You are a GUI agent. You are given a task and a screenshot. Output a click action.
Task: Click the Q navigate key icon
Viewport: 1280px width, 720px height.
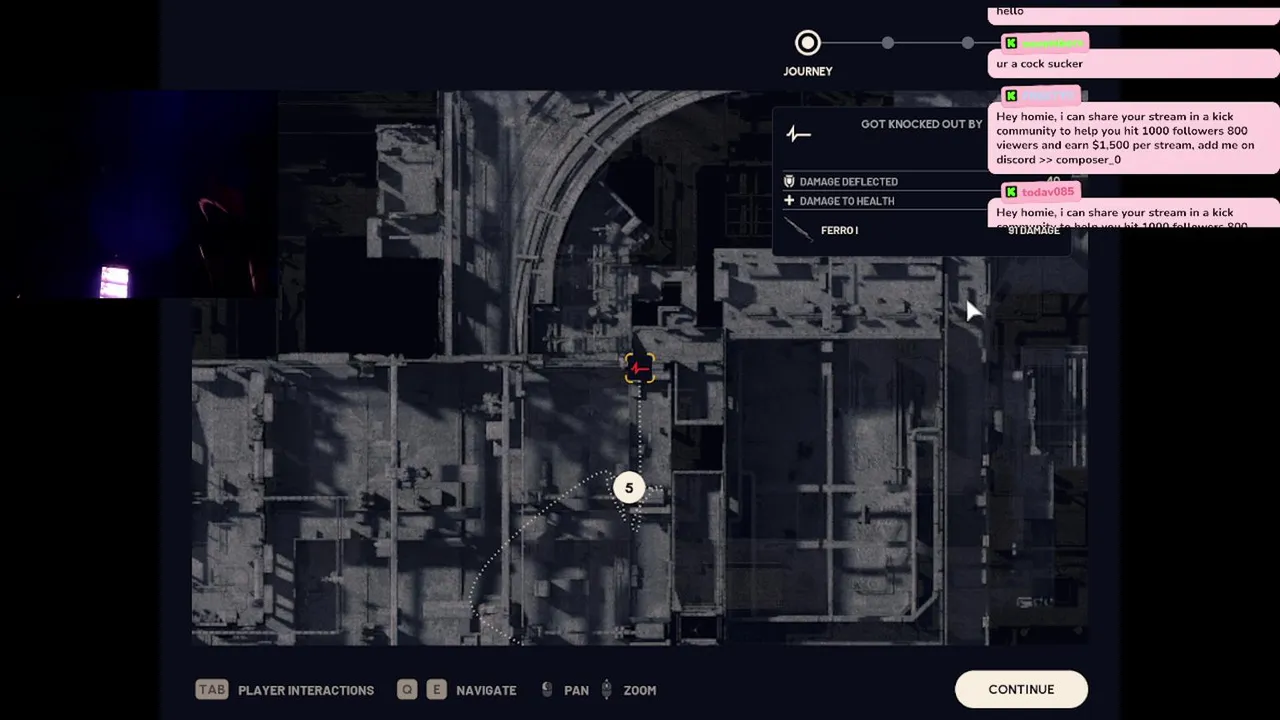407,689
